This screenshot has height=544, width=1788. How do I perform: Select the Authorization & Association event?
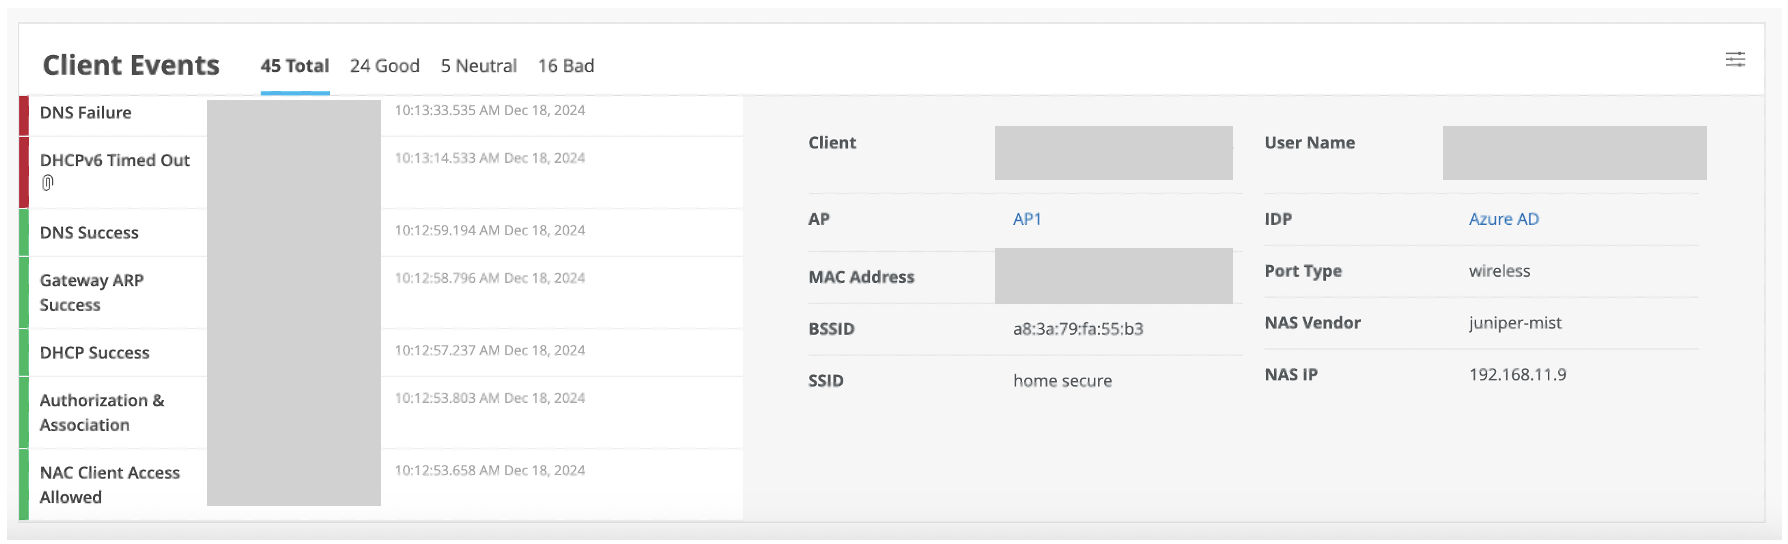tap(102, 412)
